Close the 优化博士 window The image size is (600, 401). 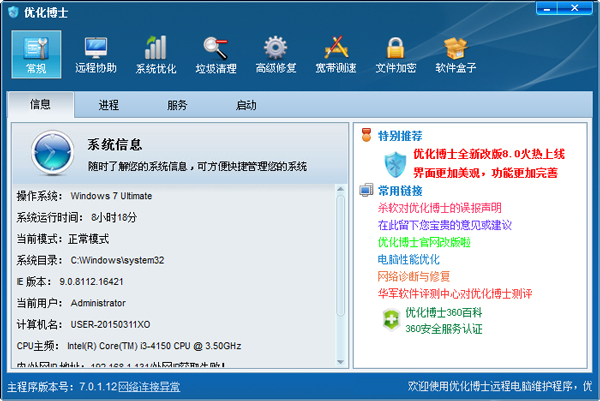click(575, 8)
